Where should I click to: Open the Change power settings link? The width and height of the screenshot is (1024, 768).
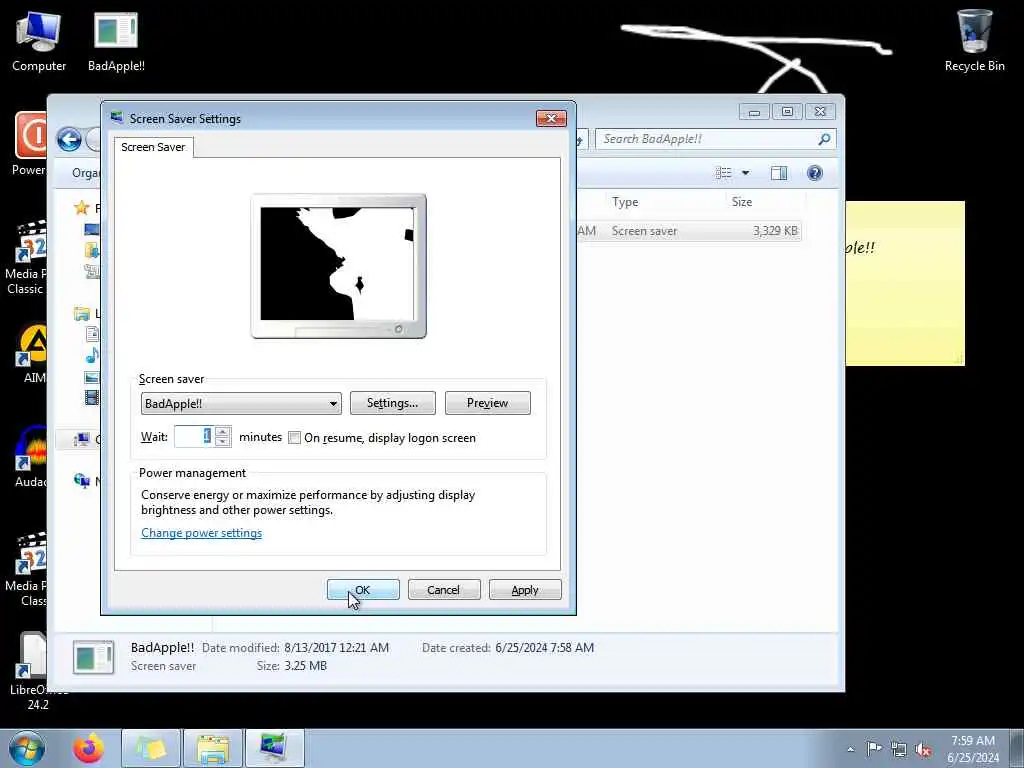[201, 533]
